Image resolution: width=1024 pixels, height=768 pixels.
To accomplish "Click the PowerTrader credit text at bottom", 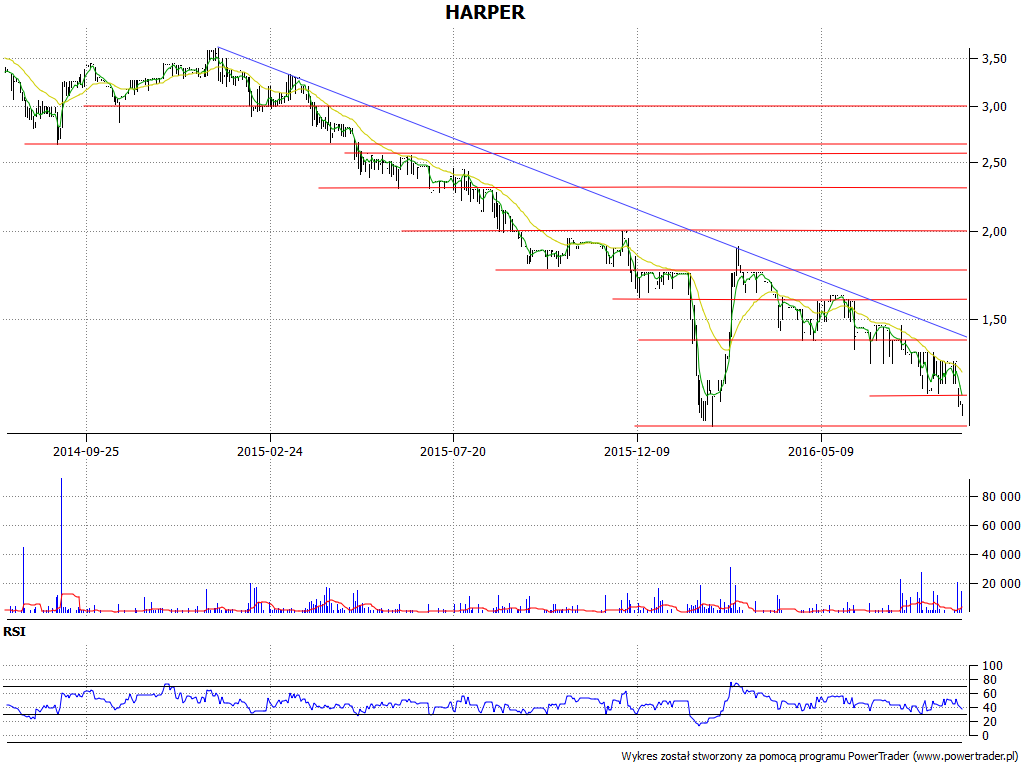I will 820,756.
